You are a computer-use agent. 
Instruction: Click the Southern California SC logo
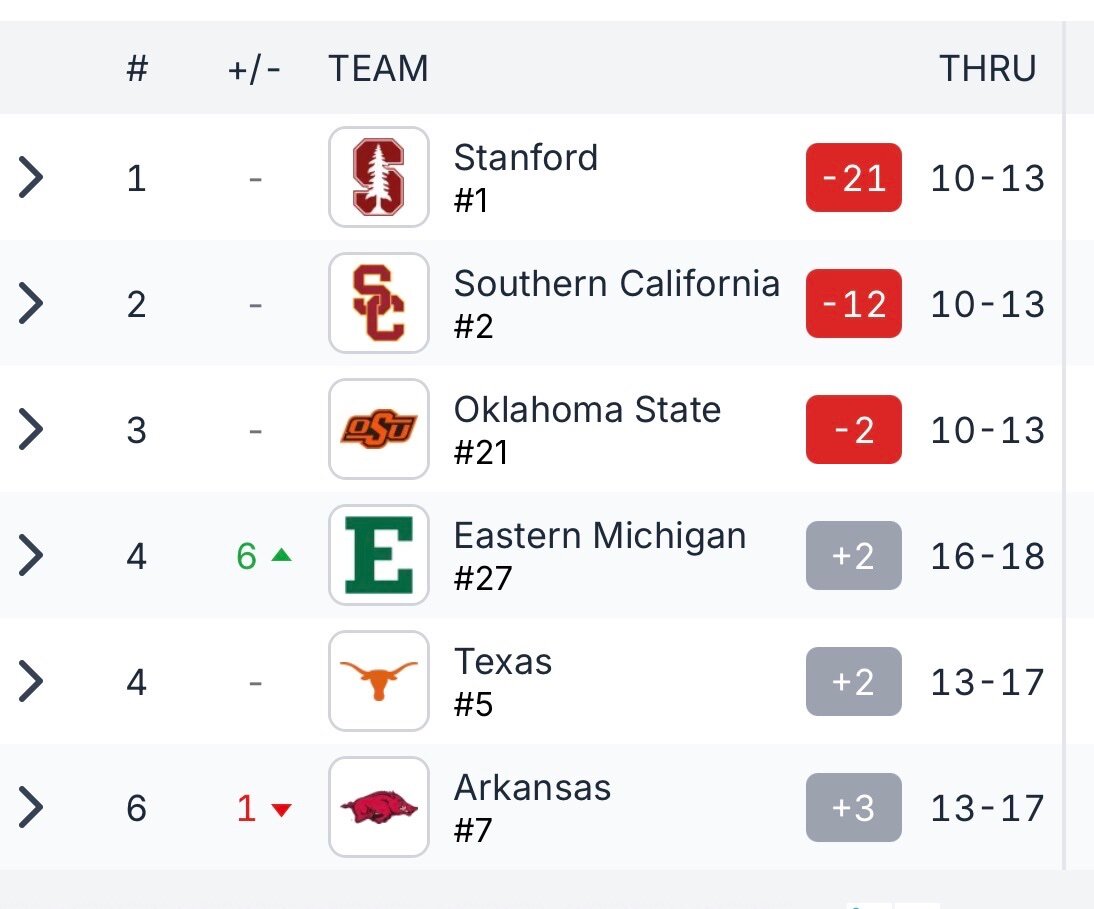378,303
